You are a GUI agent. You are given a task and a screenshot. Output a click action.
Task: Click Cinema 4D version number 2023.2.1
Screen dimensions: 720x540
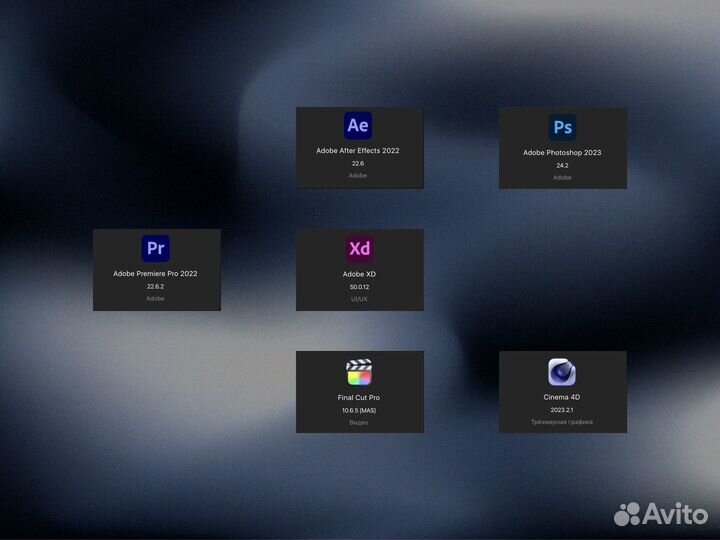click(562, 410)
